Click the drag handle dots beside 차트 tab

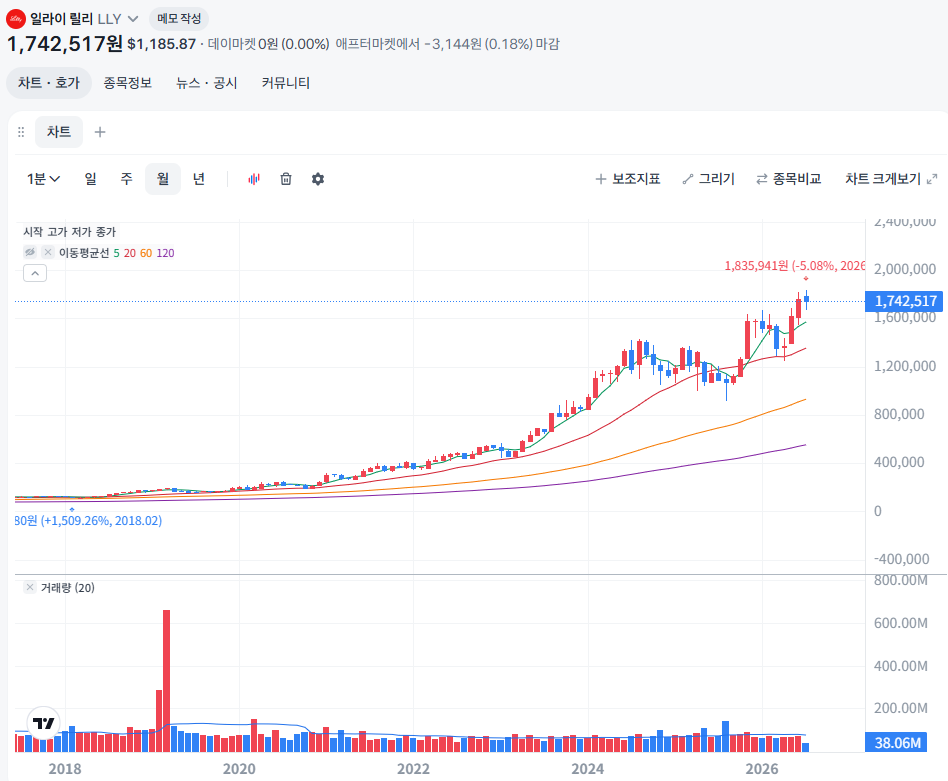[x=21, y=132]
